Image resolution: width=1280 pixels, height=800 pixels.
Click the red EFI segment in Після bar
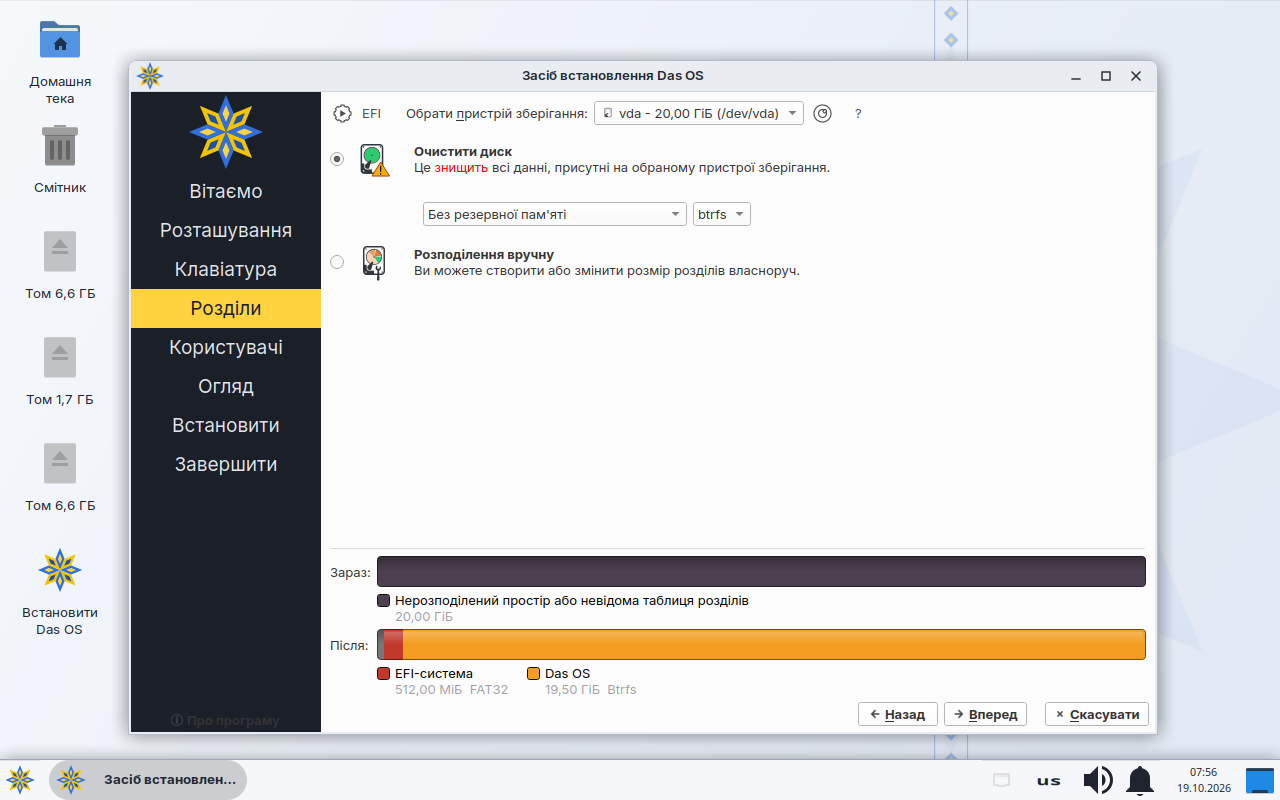point(393,644)
